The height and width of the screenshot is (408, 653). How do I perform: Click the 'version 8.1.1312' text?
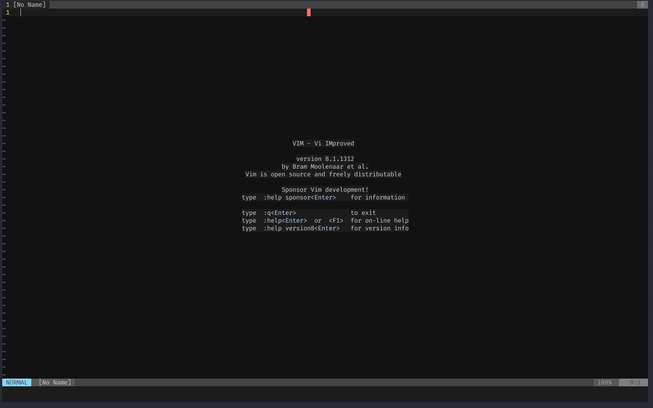click(325, 159)
